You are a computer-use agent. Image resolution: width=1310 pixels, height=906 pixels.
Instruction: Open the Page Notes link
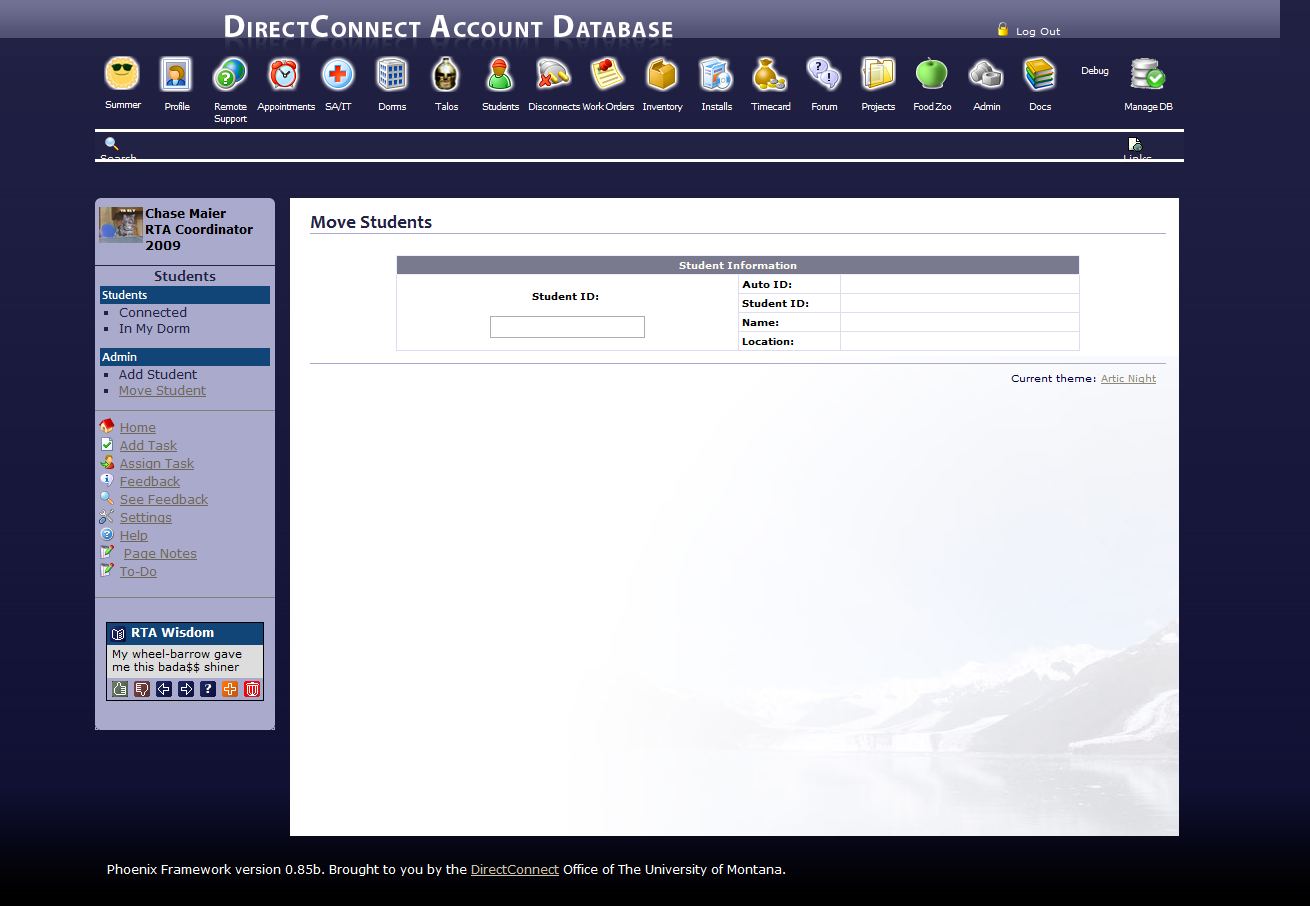point(160,554)
